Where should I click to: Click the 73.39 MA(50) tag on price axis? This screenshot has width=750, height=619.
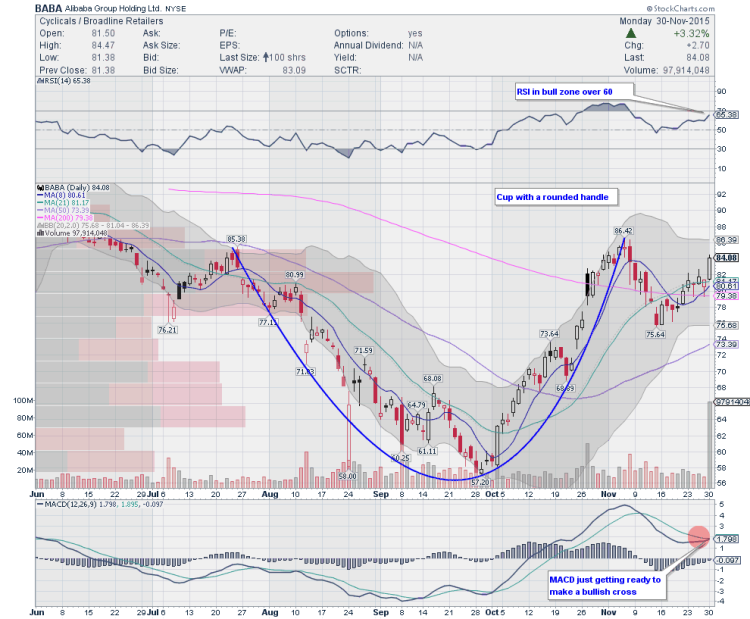pos(726,344)
